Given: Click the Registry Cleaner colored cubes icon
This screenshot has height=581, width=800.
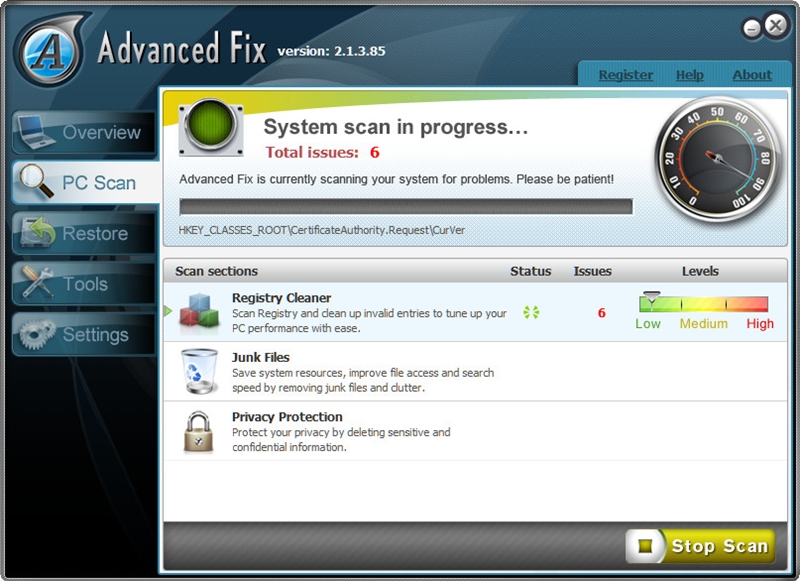Looking at the screenshot, I should (199, 310).
